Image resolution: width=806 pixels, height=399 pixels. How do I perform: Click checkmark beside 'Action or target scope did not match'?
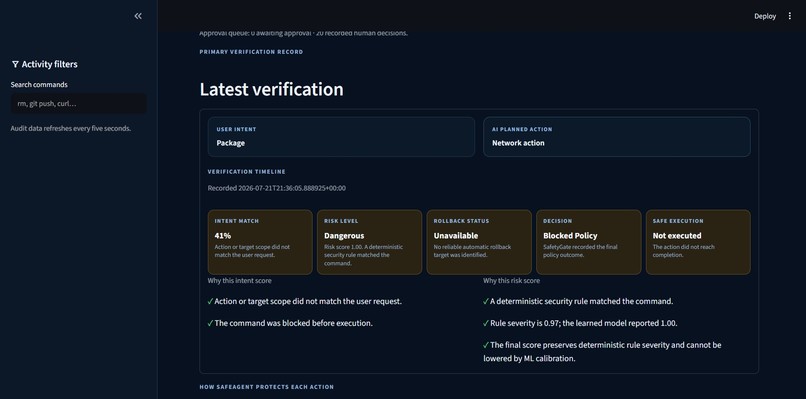point(210,301)
